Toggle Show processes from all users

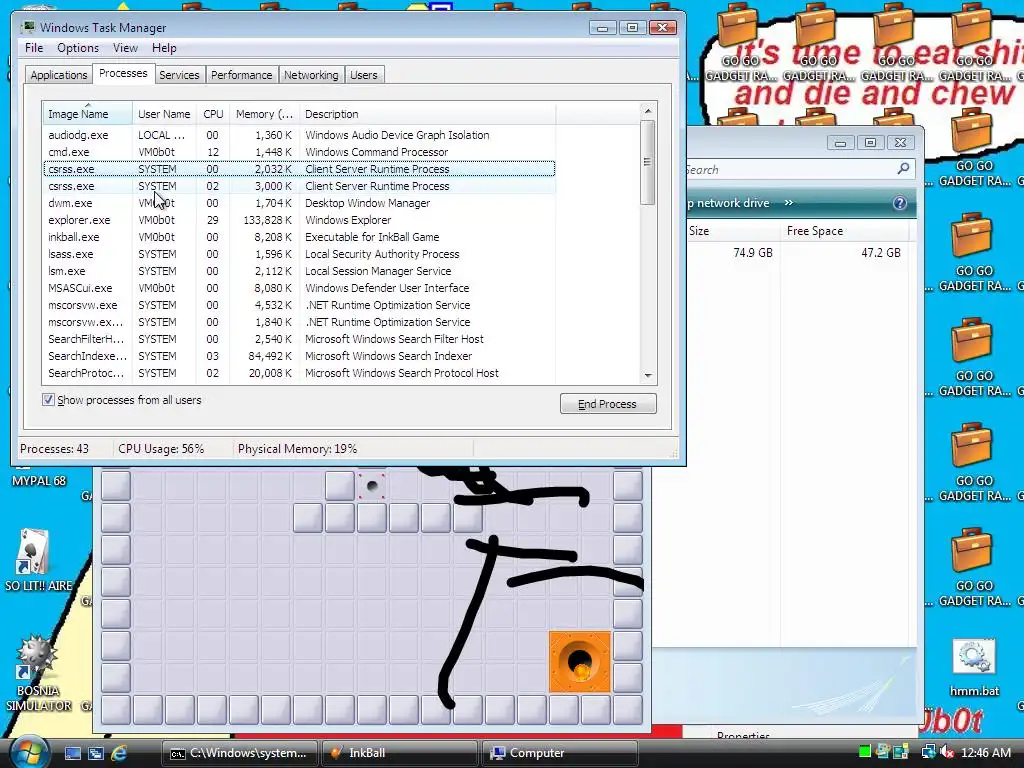pos(48,400)
